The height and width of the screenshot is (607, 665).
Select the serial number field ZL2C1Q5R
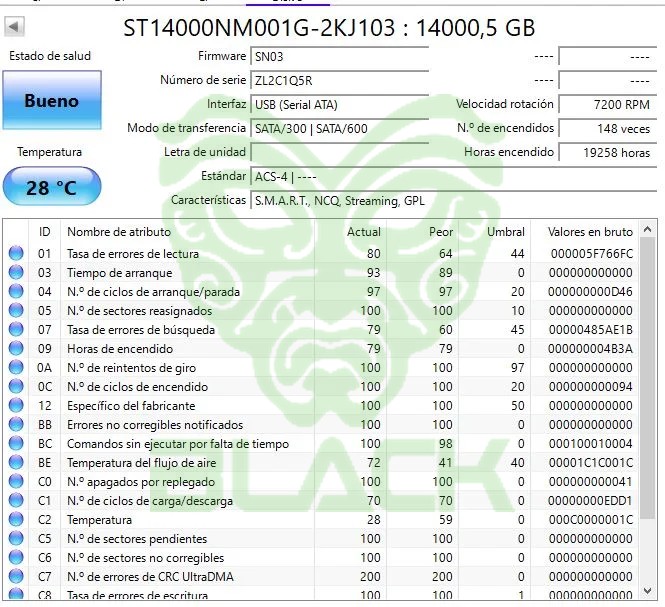pyautogui.click(x=340, y=81)
